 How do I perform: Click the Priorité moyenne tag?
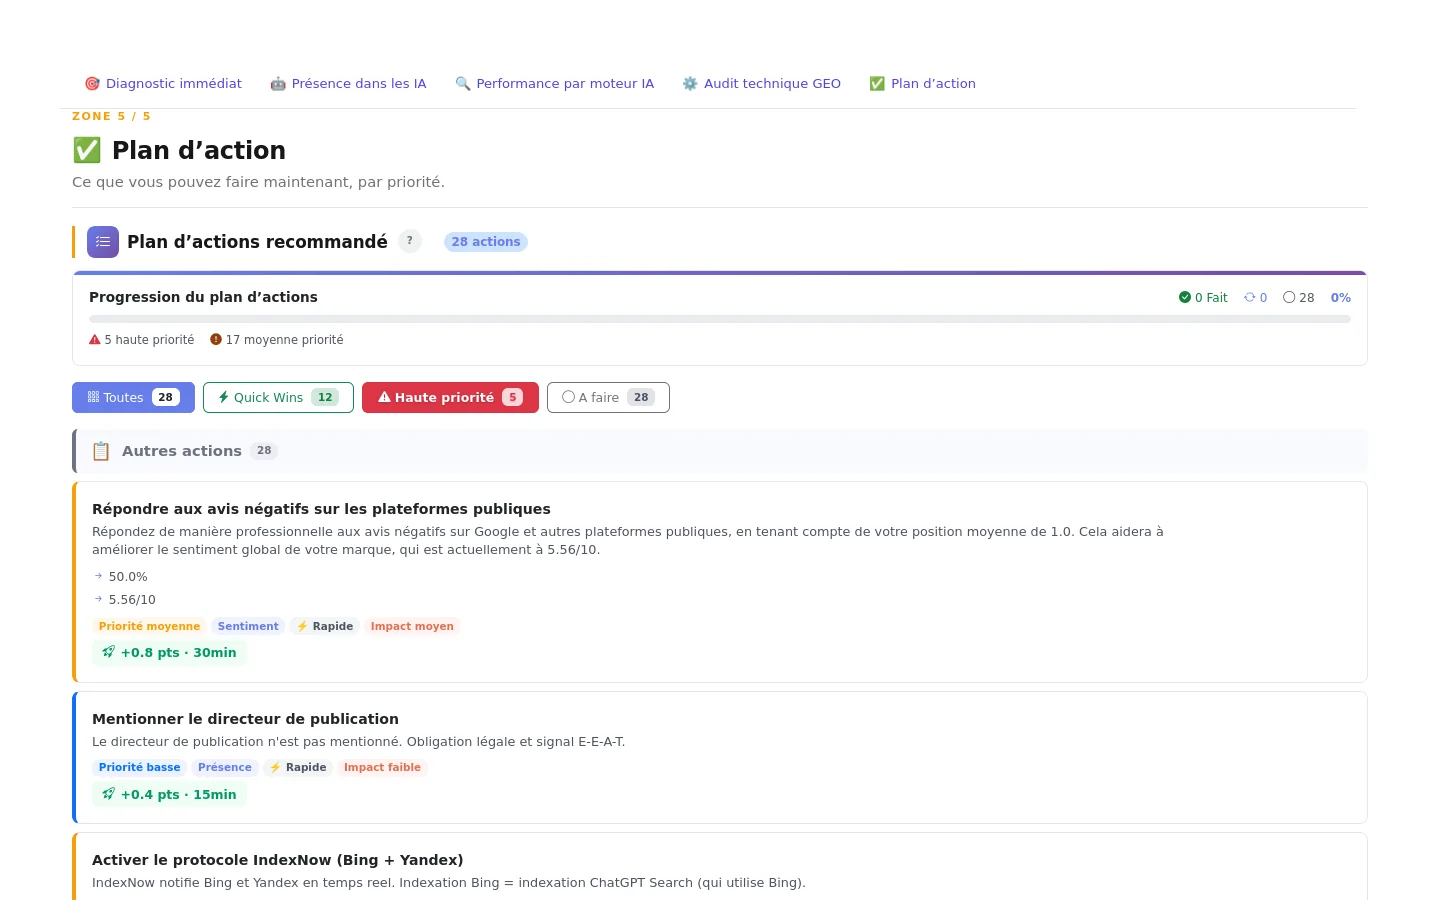(149, 626)
